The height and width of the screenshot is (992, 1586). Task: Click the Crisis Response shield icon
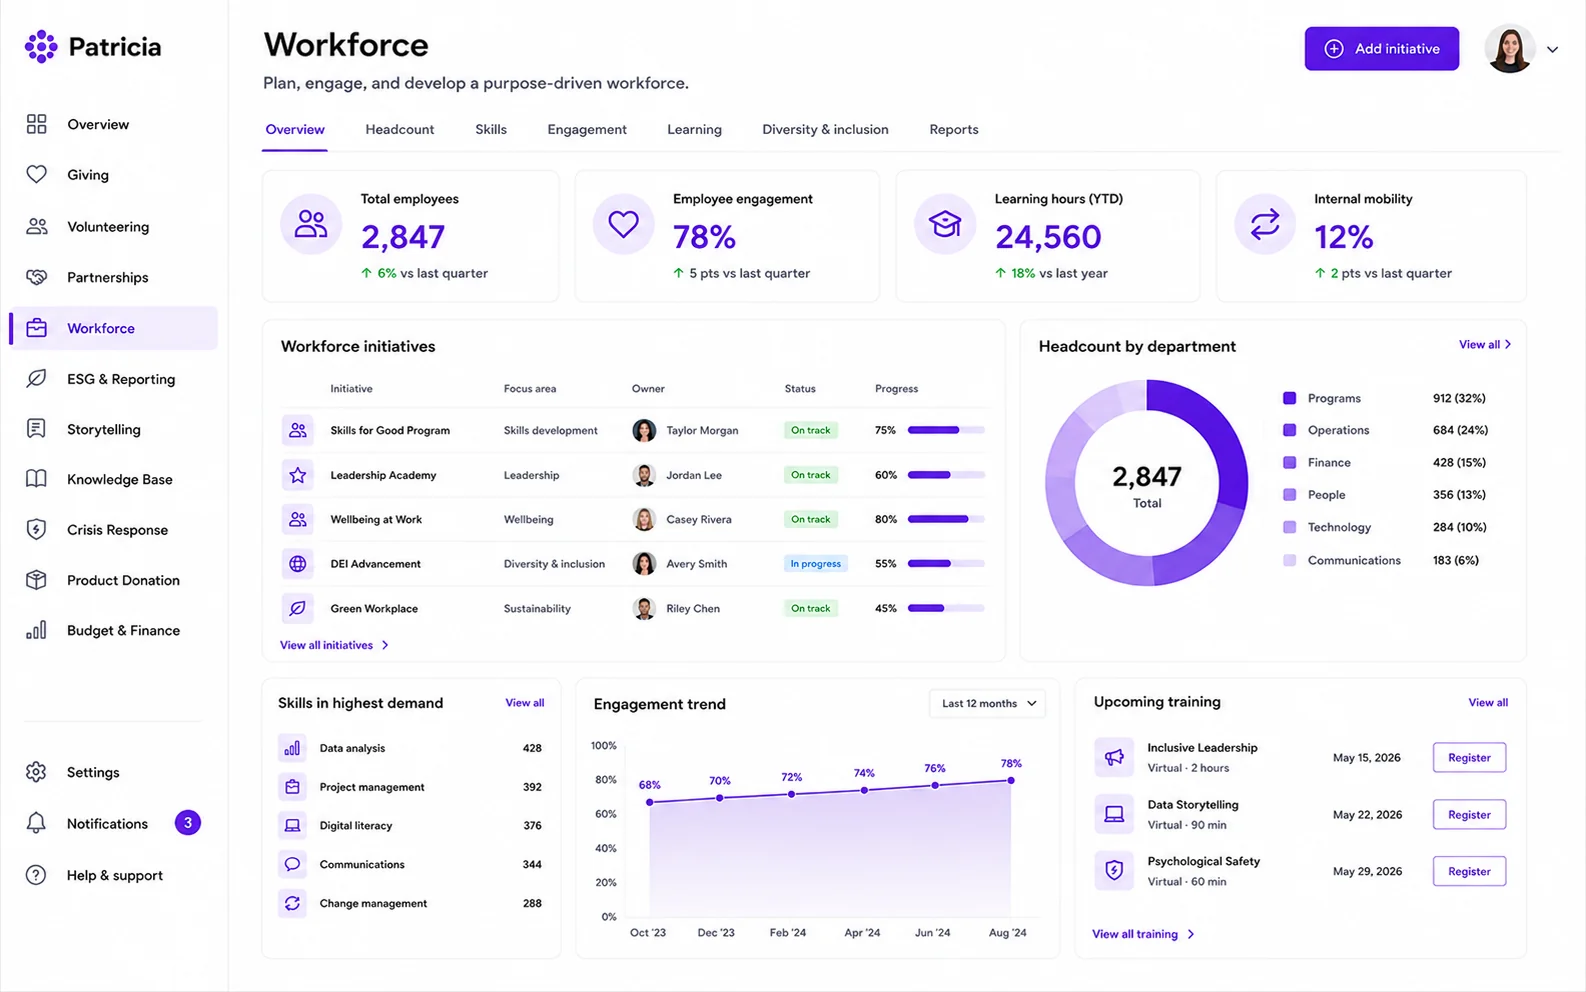(36, 529)
